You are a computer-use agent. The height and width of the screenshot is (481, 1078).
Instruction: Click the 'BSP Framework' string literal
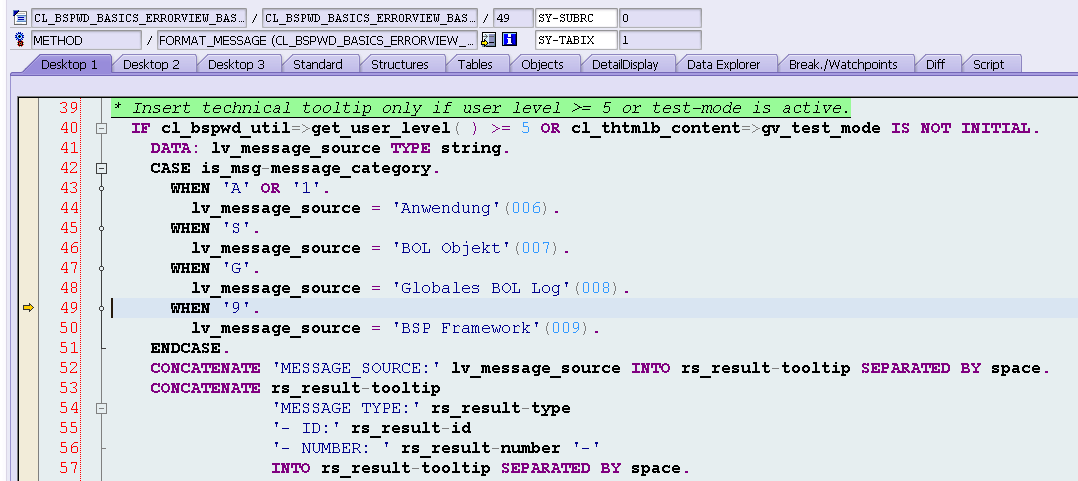click(x=466, y=328)
